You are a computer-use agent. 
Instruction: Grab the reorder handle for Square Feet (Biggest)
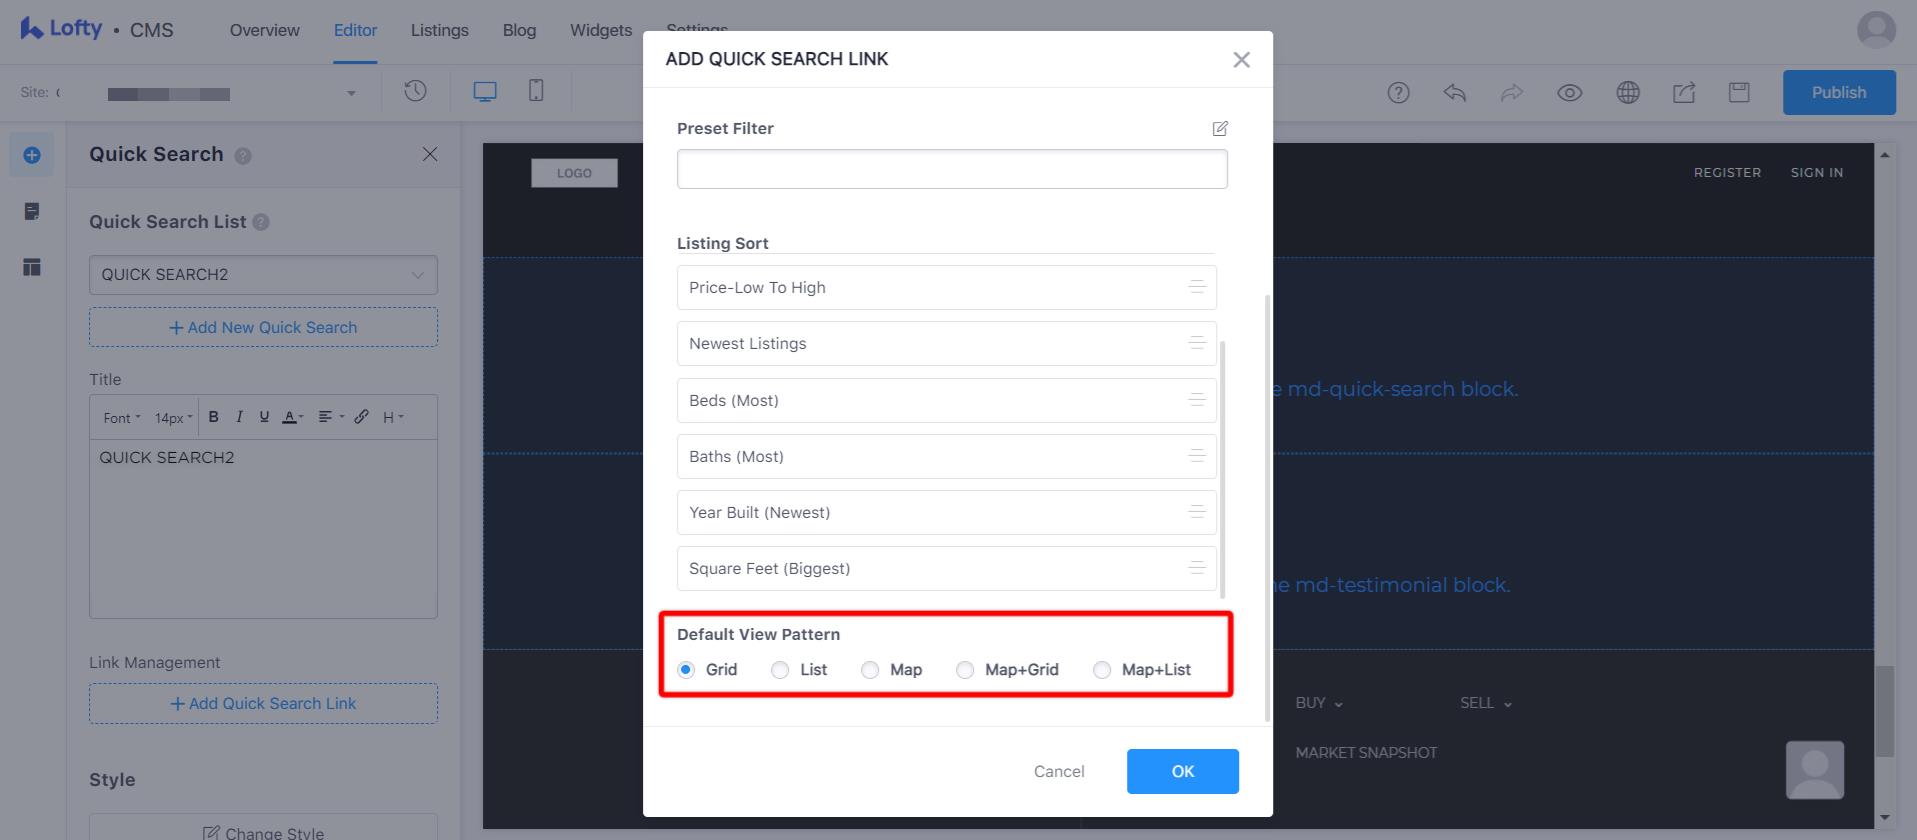pyautogui.click(x=1196, y=568)
